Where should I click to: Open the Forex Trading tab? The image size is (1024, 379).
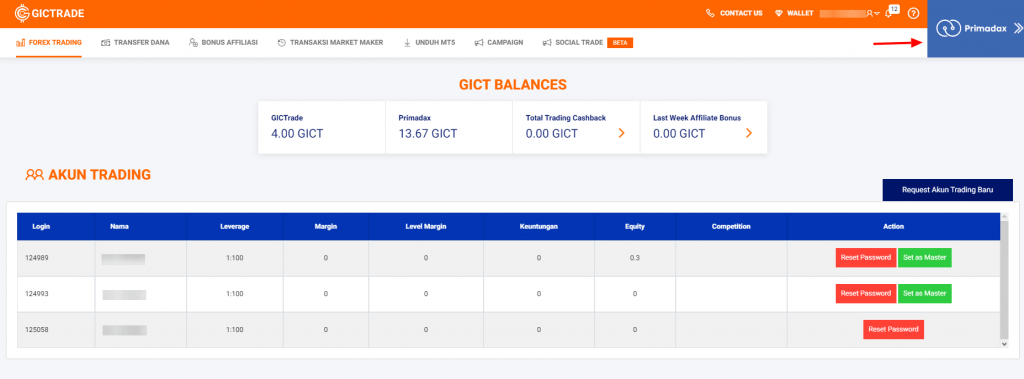(x=49, y=42)
